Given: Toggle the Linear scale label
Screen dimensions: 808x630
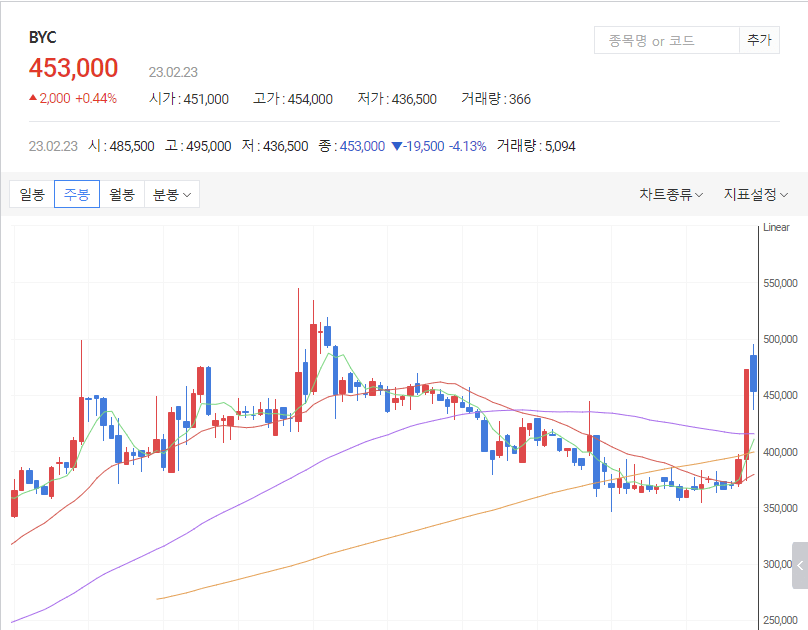Looking at the screenshot, I should [x=776, y=227].
